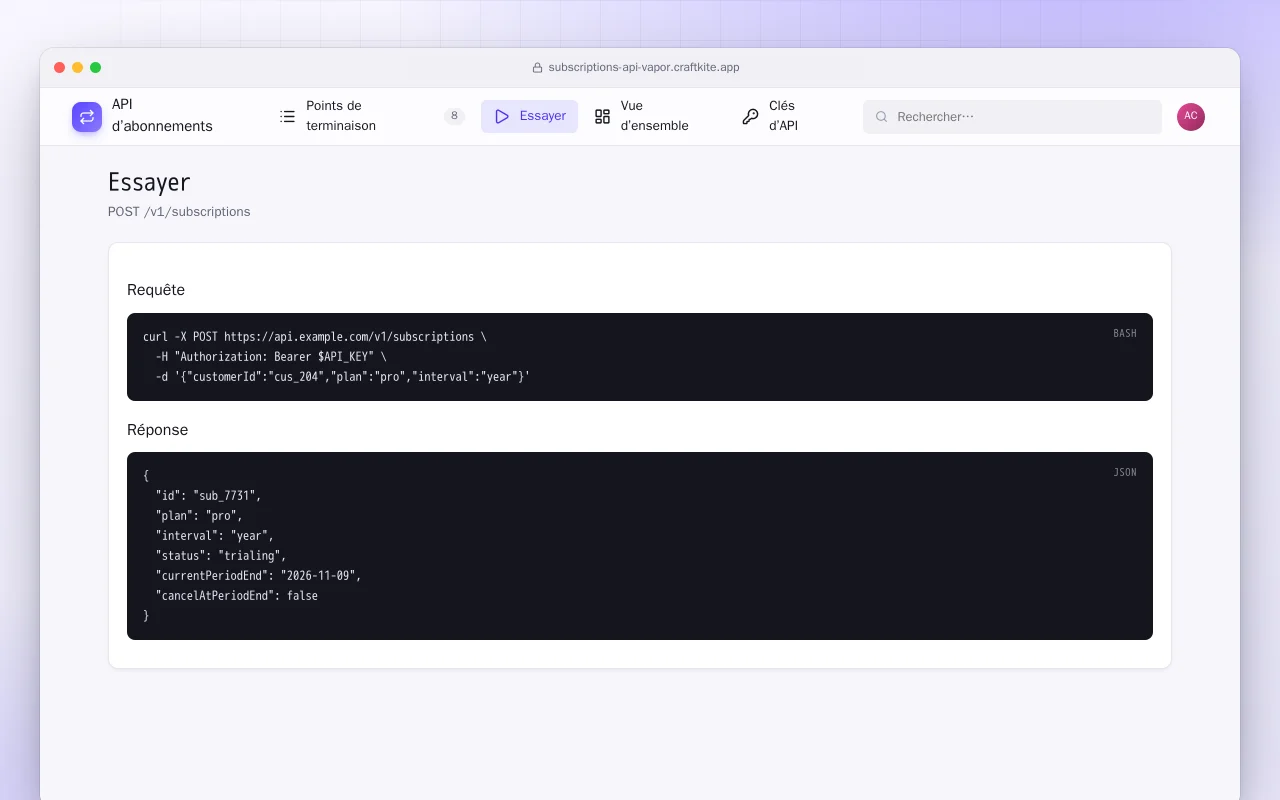Switch to the Essayer tab
1280x800 pixels.
click(x=529, y=116)
